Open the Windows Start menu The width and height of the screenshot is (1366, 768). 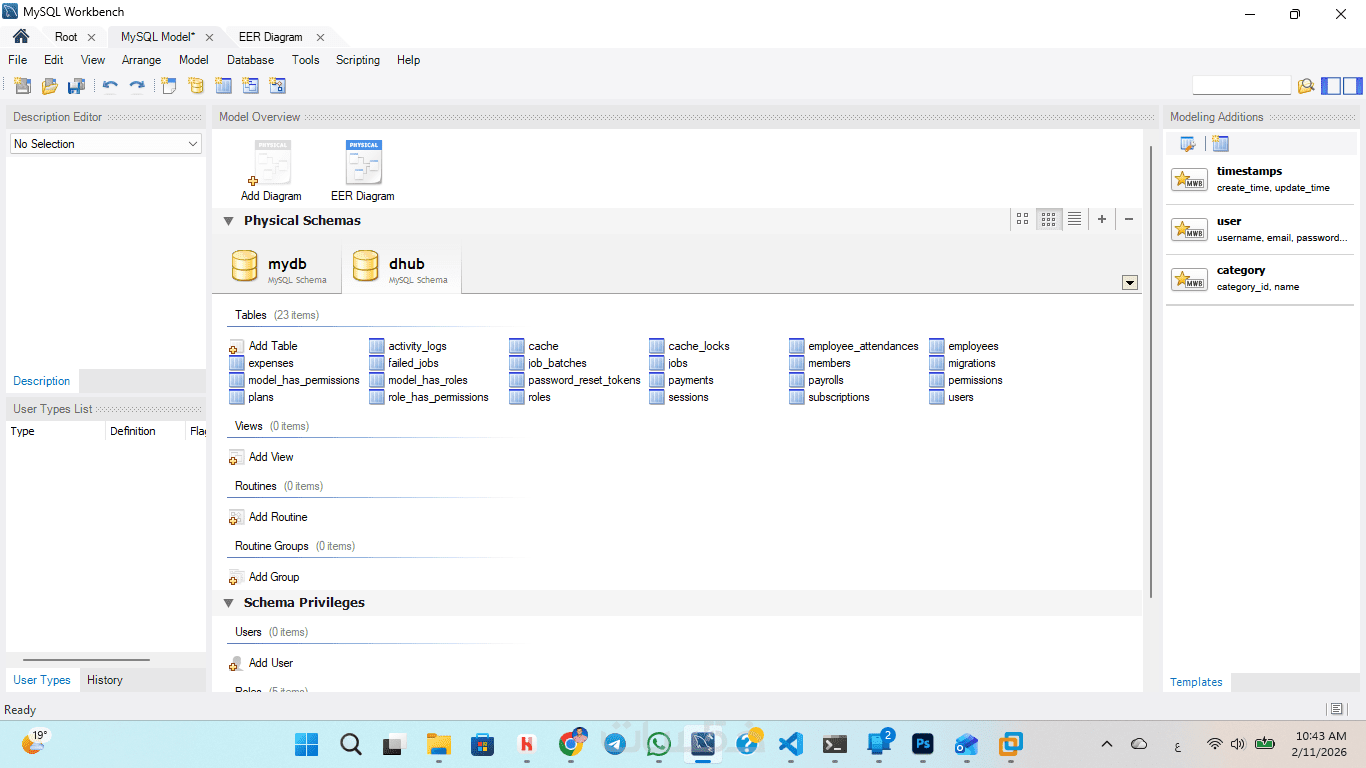307,744
